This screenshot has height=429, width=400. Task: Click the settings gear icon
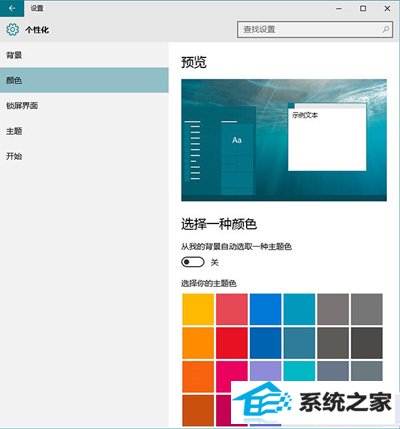[13, 30]
